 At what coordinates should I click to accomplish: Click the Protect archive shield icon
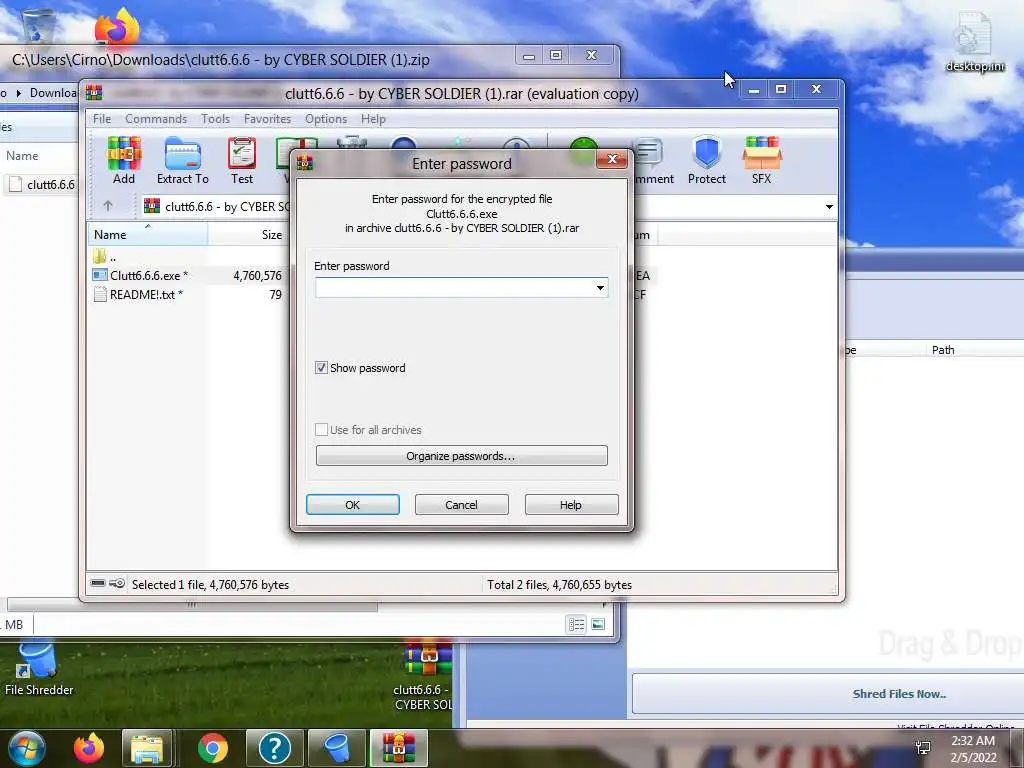[707, 160]
